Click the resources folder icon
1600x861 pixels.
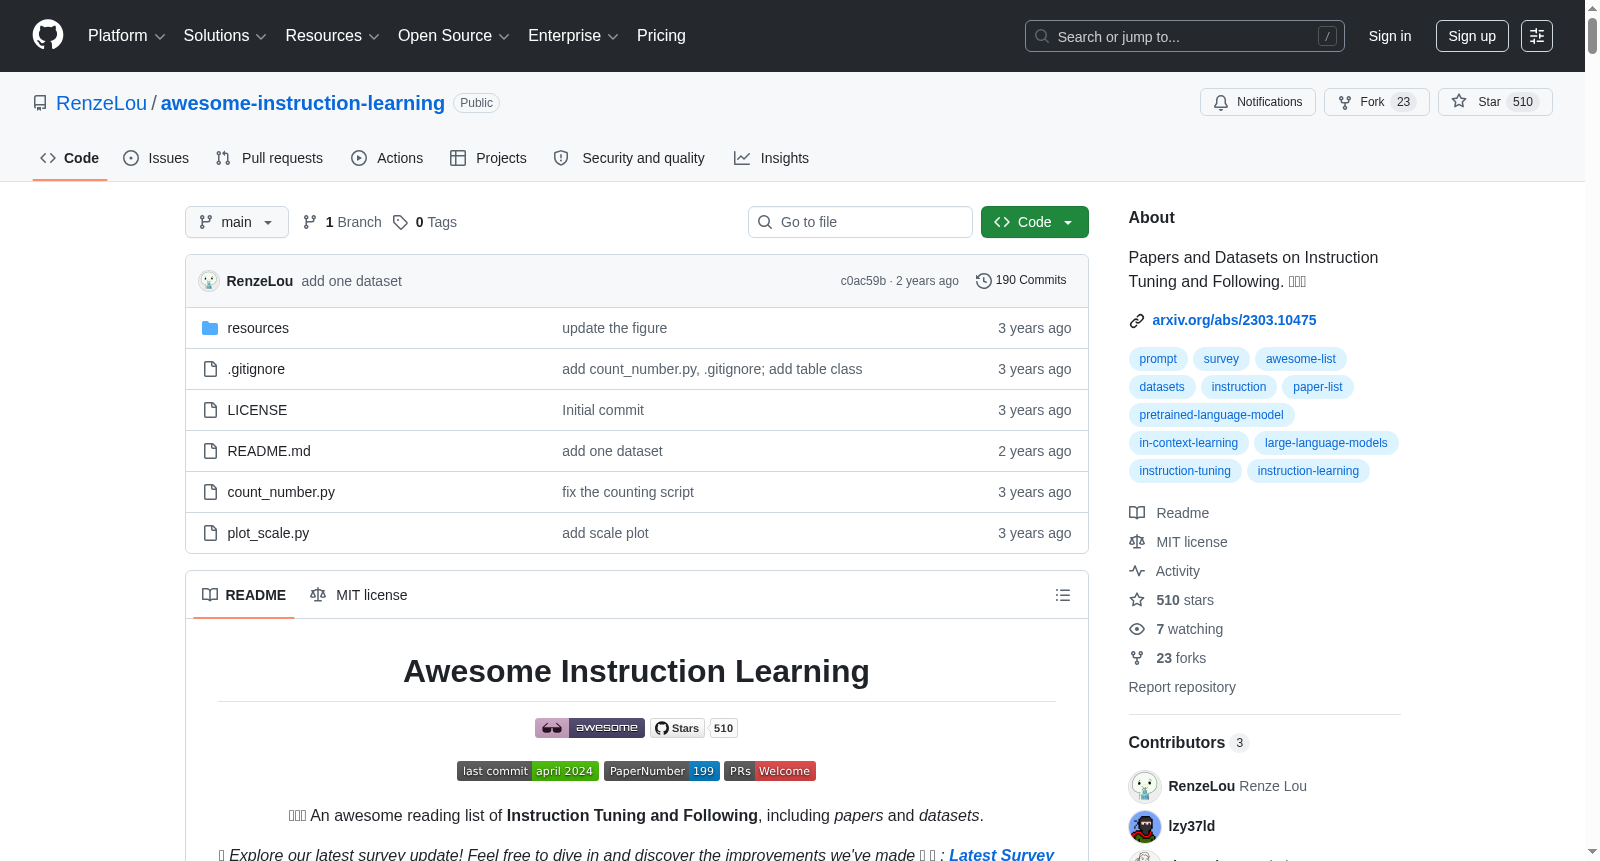pyautogui.click(x=210, y=328)
